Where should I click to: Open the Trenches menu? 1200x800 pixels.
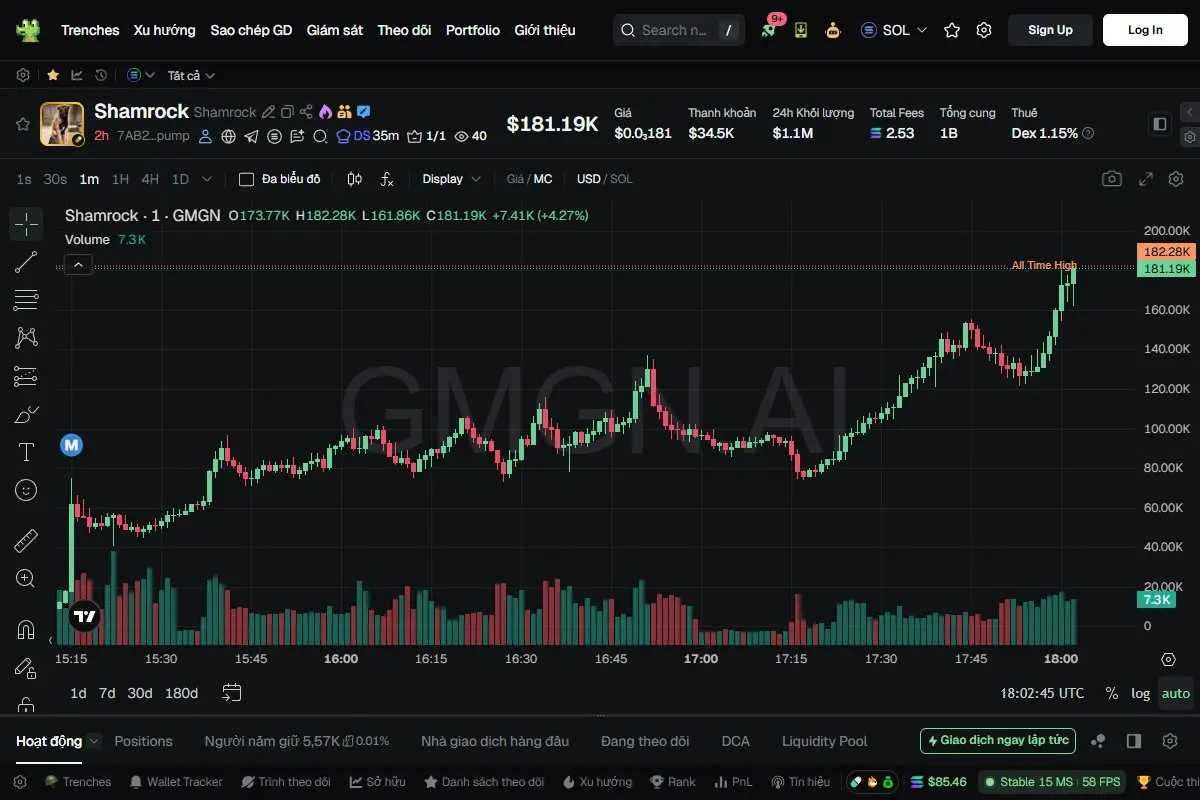click(x=90, y=30)
